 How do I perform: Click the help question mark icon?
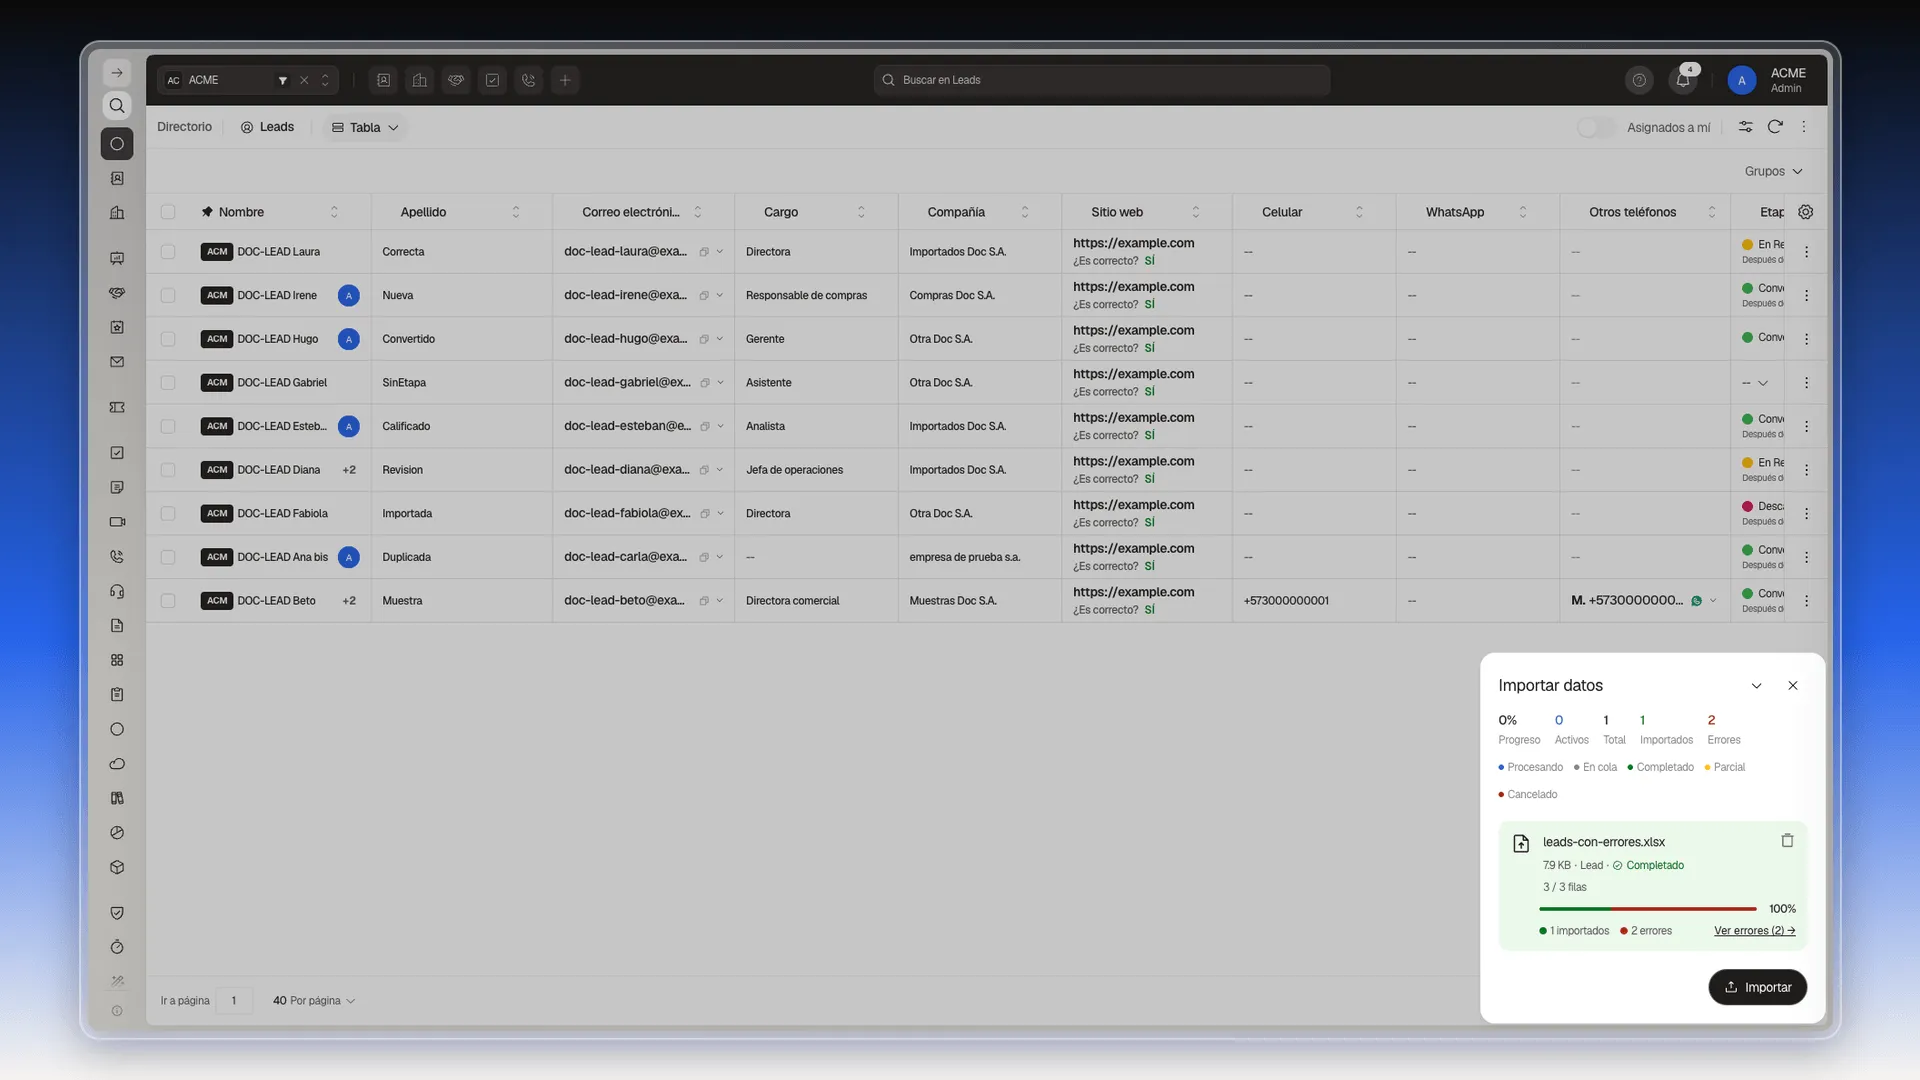[x=1639, y=81]
